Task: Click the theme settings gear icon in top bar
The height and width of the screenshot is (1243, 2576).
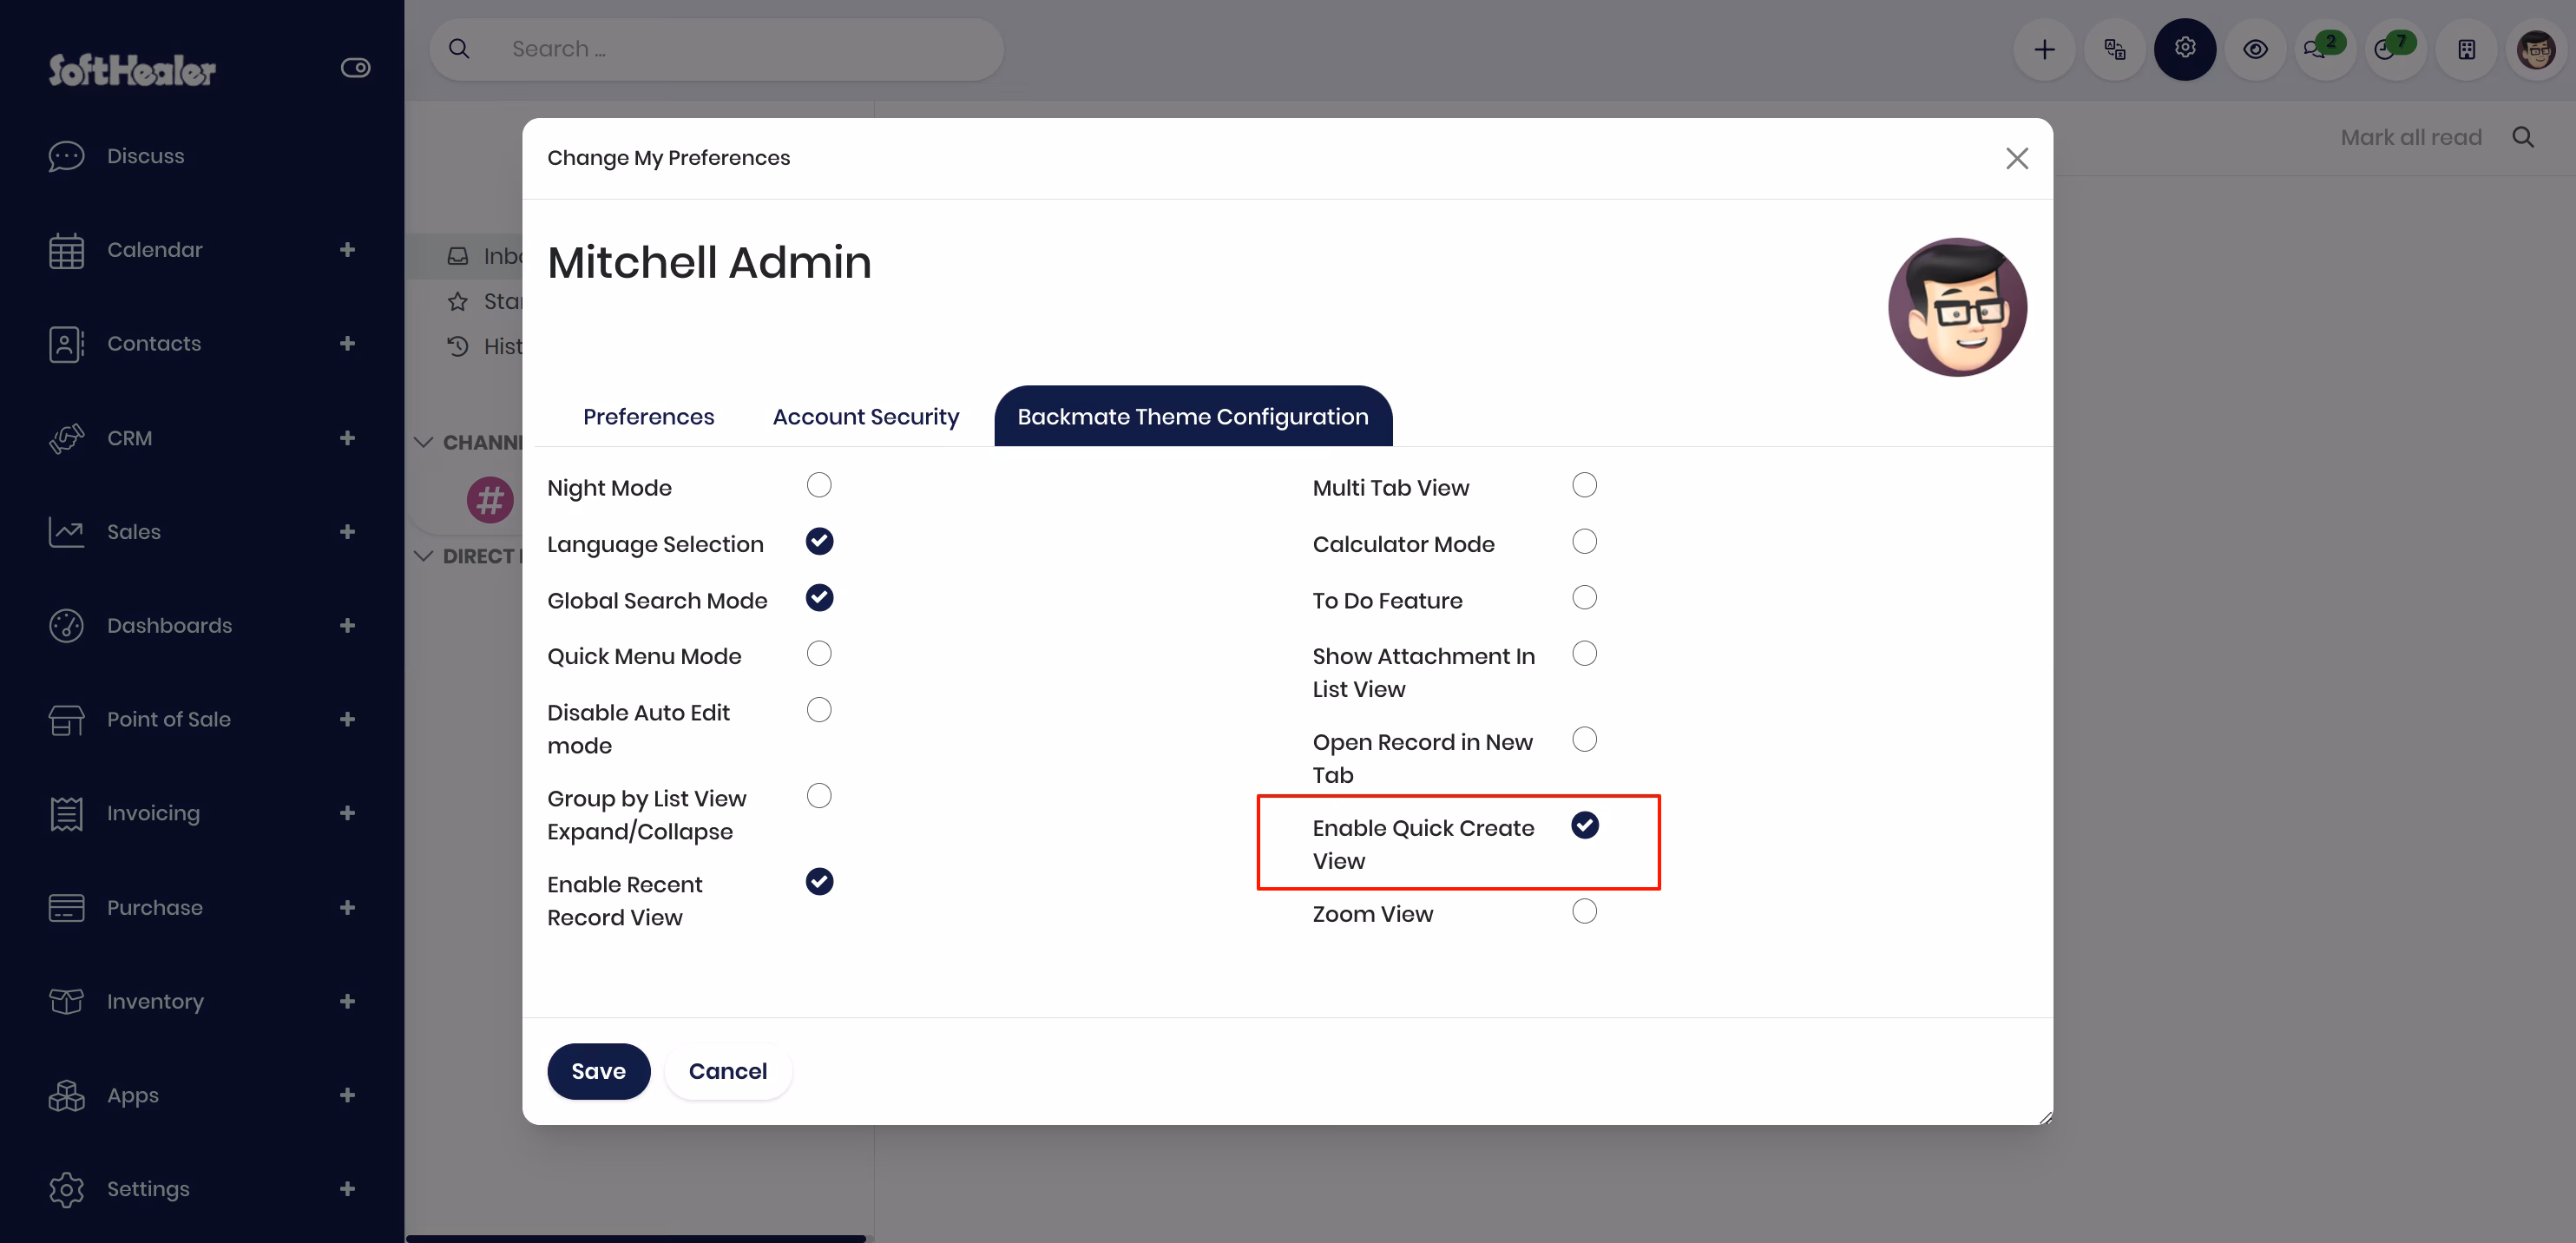Action: (x=2185, y=49)
